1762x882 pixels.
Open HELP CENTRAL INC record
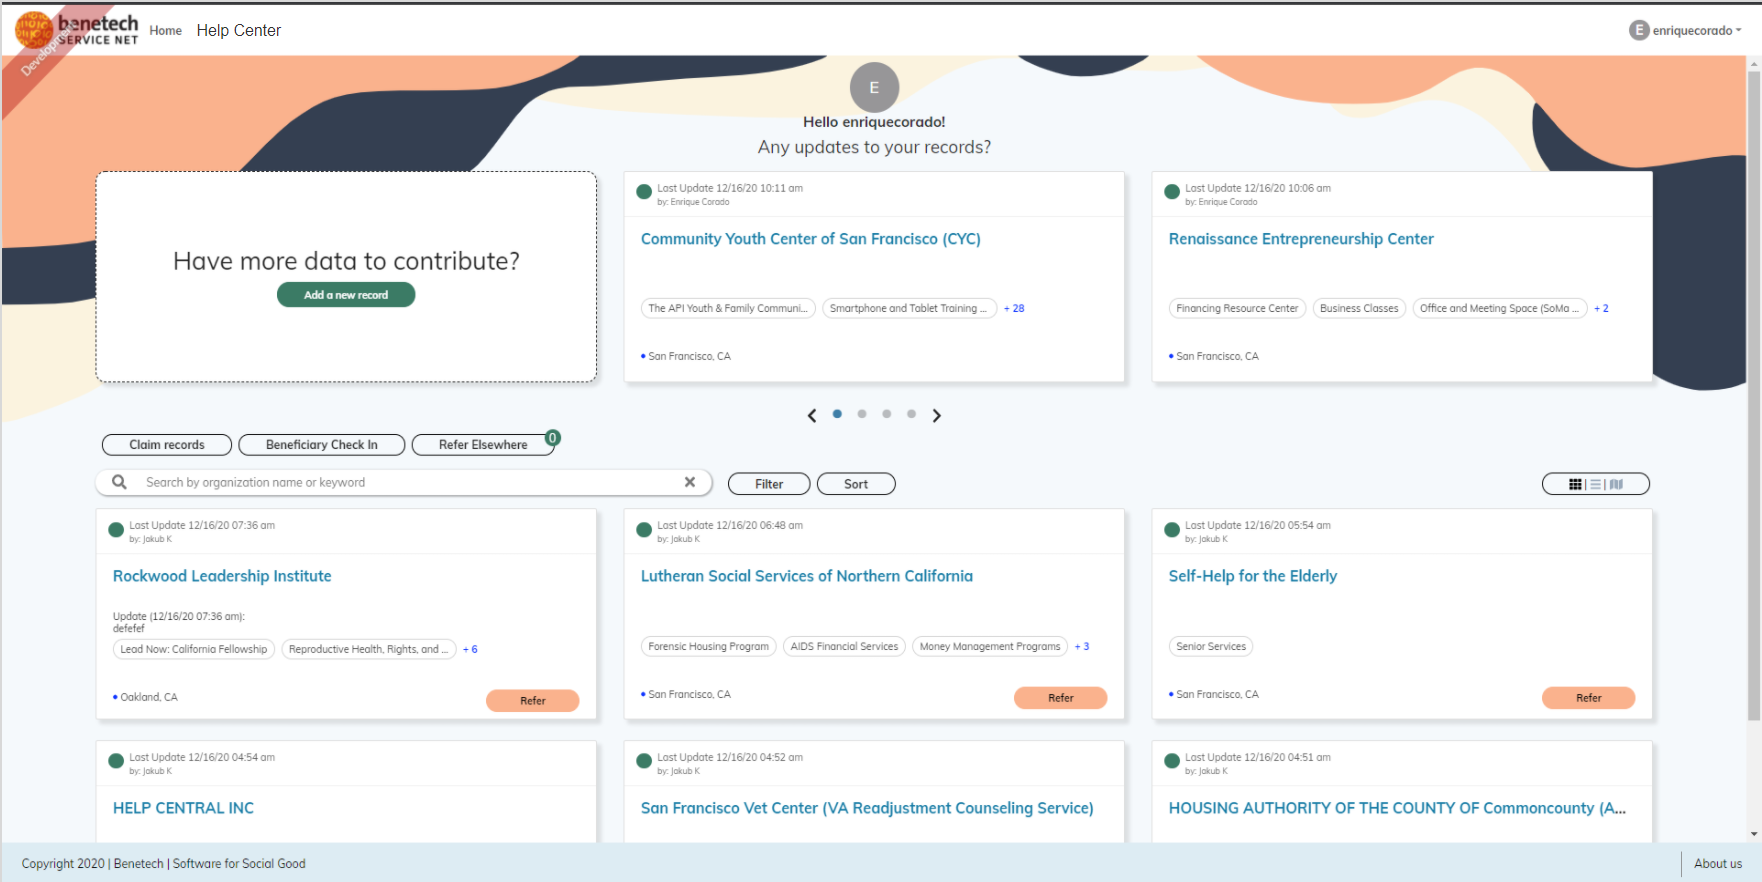(x=183, y=808)
